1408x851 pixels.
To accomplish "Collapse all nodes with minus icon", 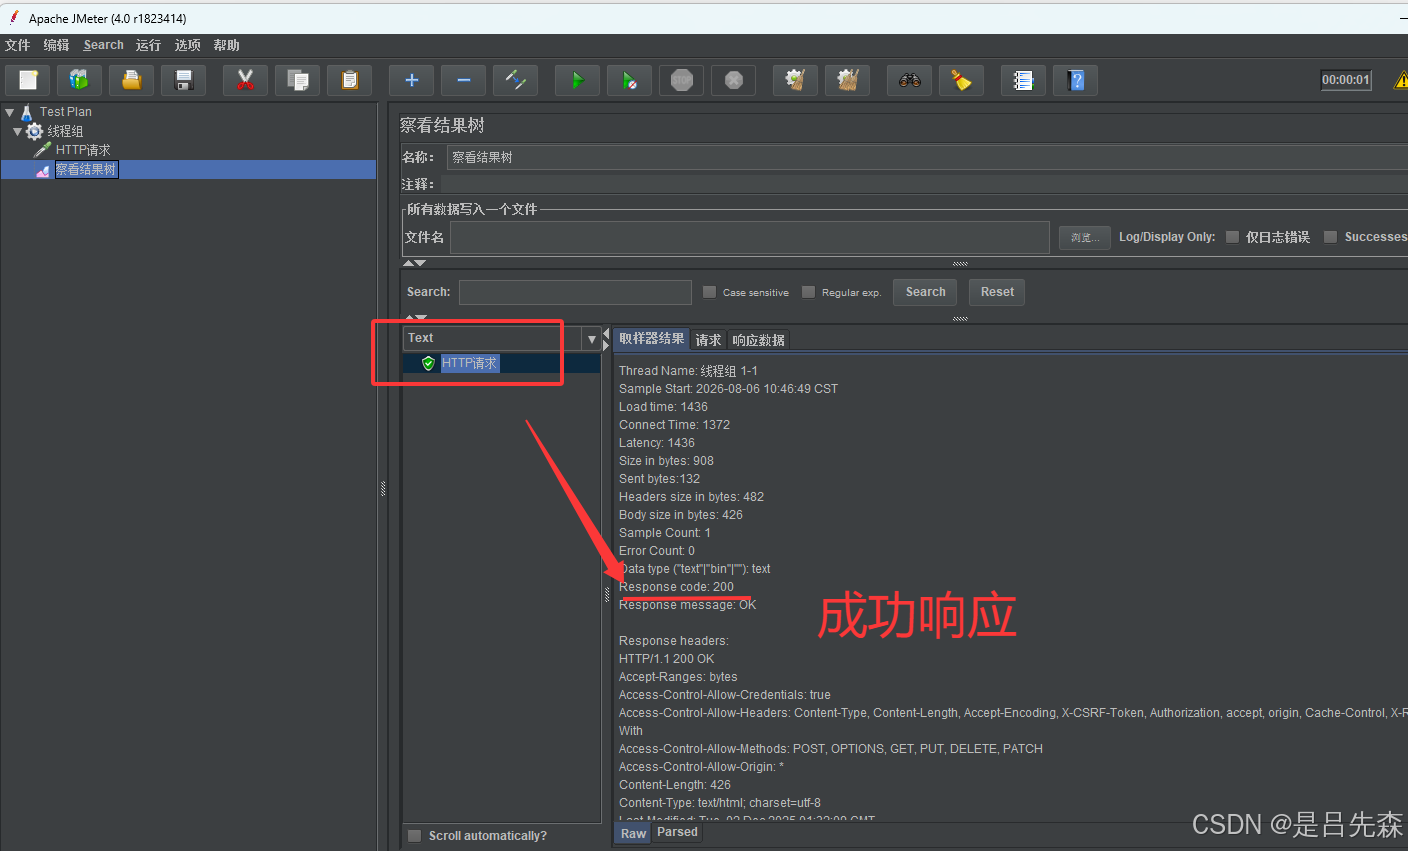I will [x=464, y=80].
